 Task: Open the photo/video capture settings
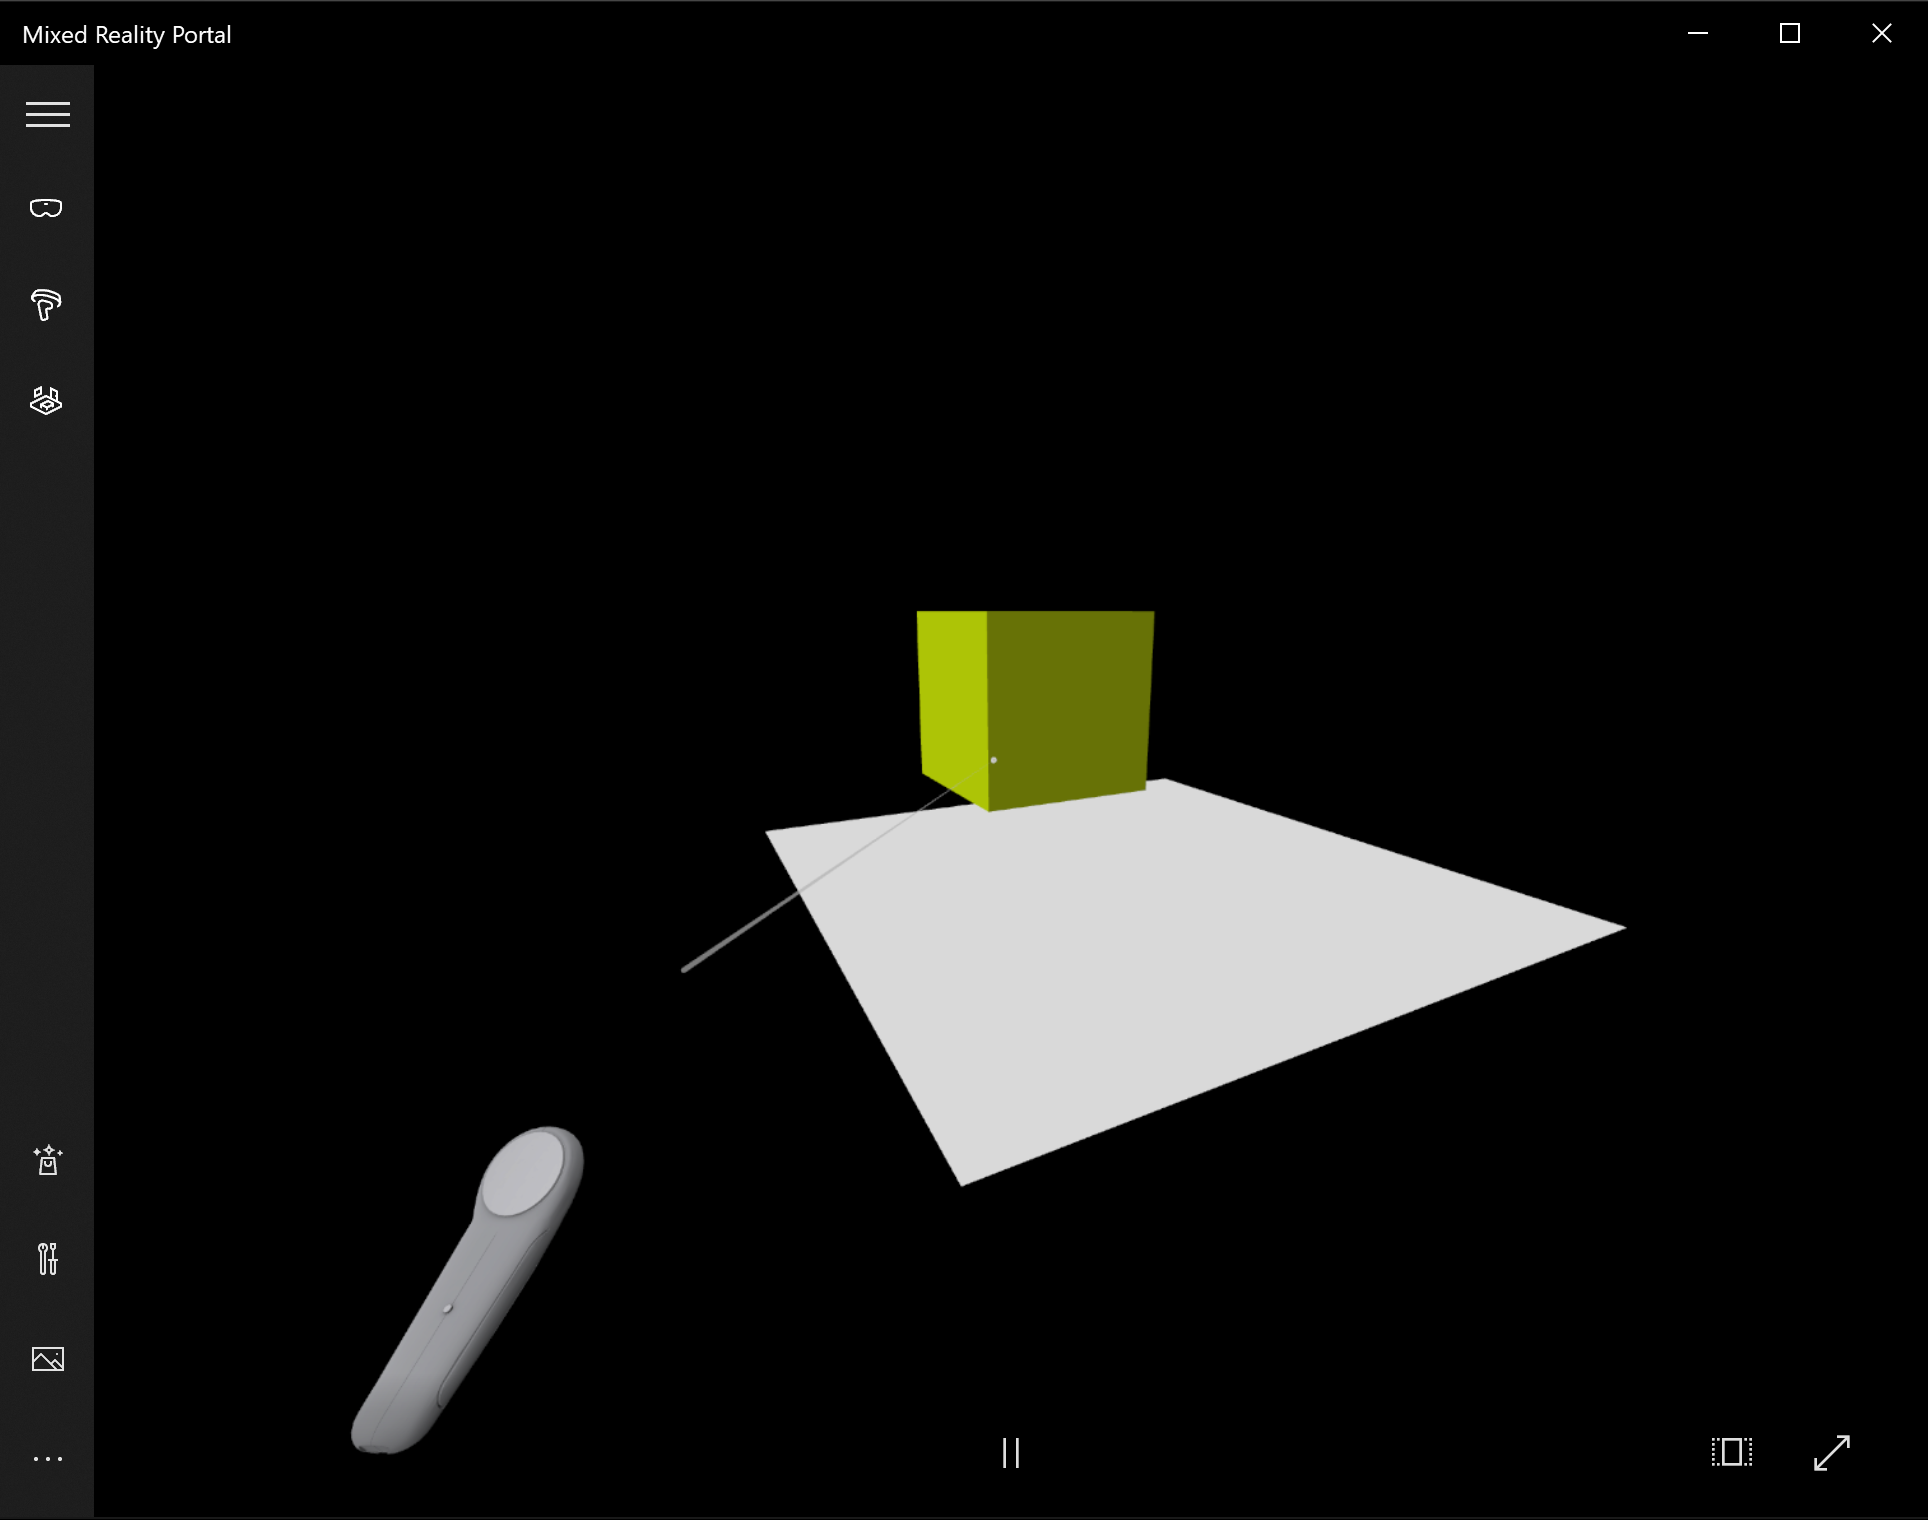coord(45,1357)
